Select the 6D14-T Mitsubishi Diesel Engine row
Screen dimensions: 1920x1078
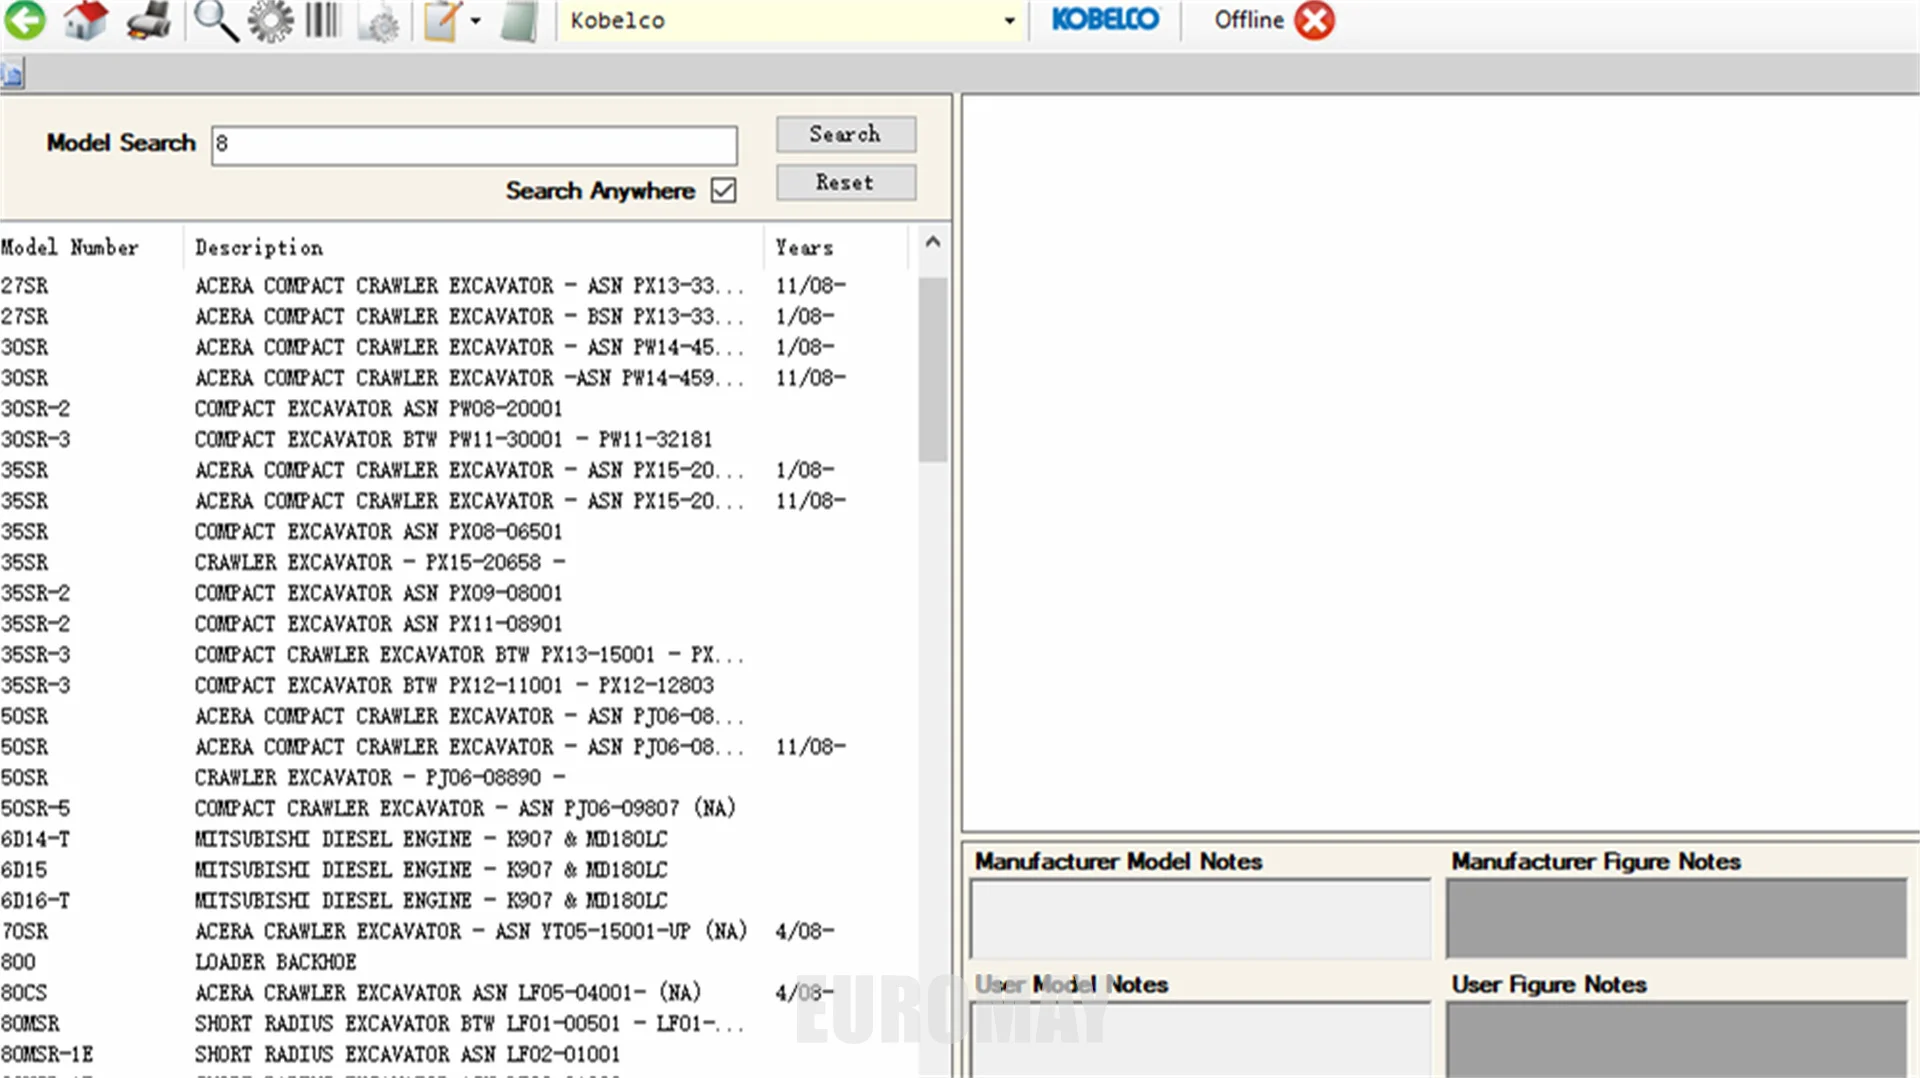pyautogui.click(x=458, y=839)
